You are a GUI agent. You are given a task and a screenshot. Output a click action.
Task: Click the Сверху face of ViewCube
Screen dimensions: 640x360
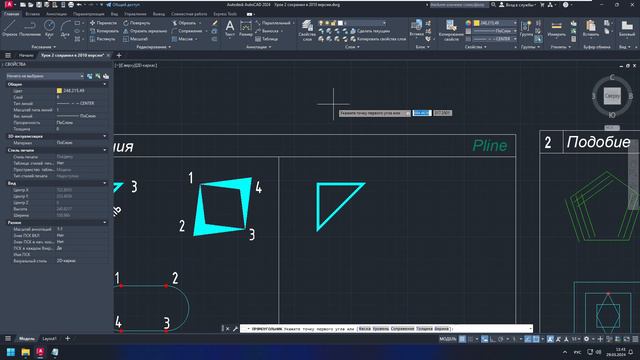tap(612, 96)
